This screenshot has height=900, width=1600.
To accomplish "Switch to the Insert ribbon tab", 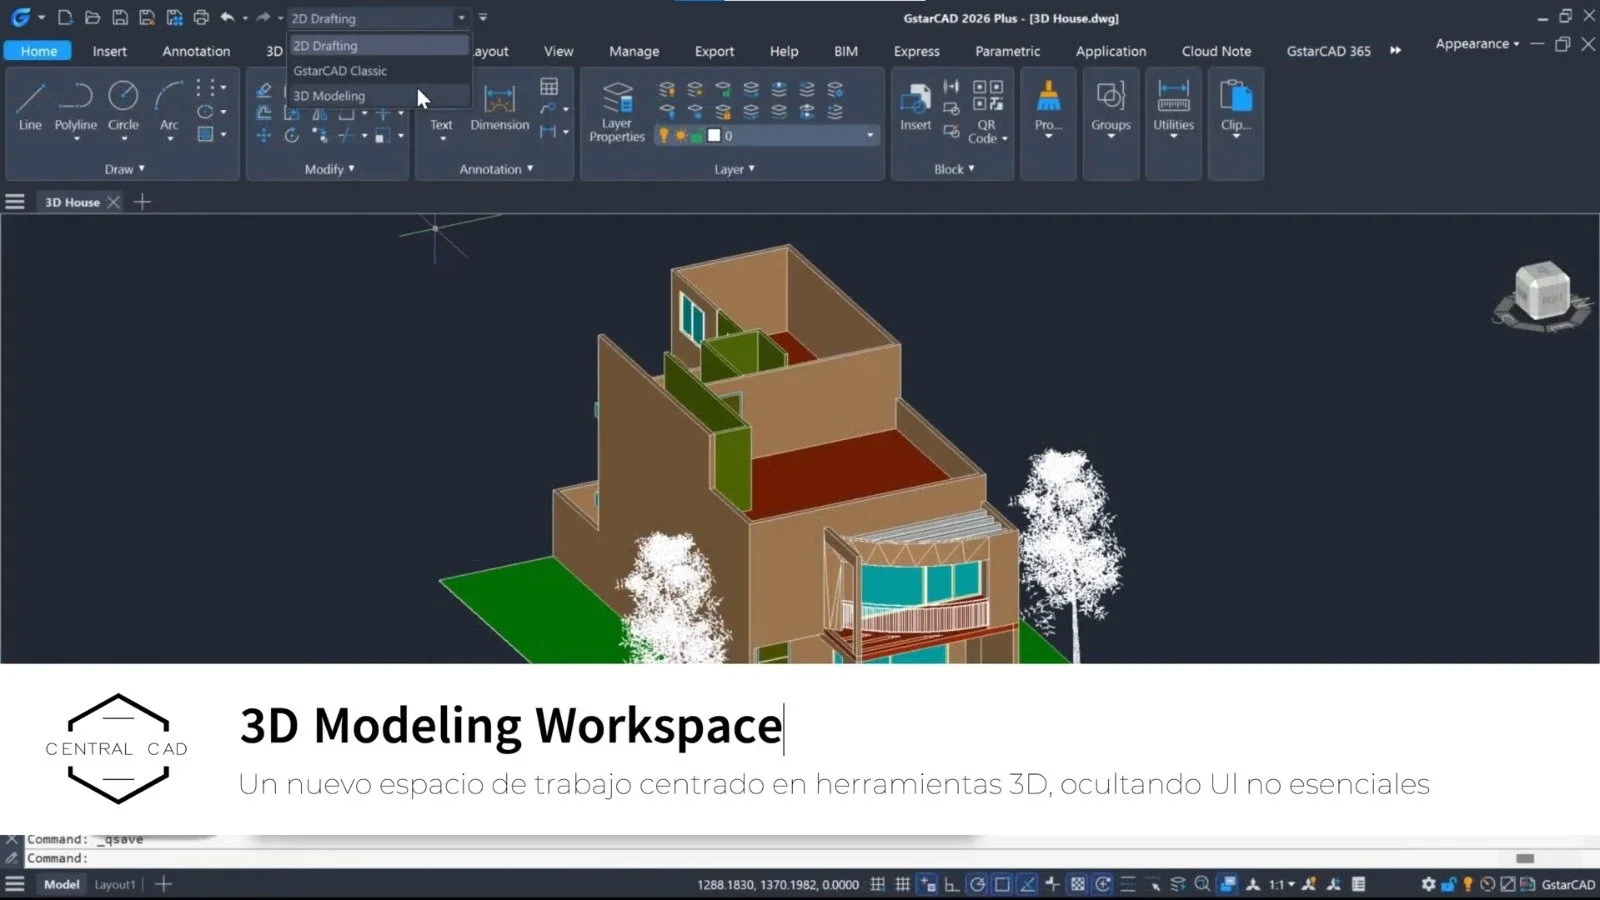I will [x=109, y=51].
